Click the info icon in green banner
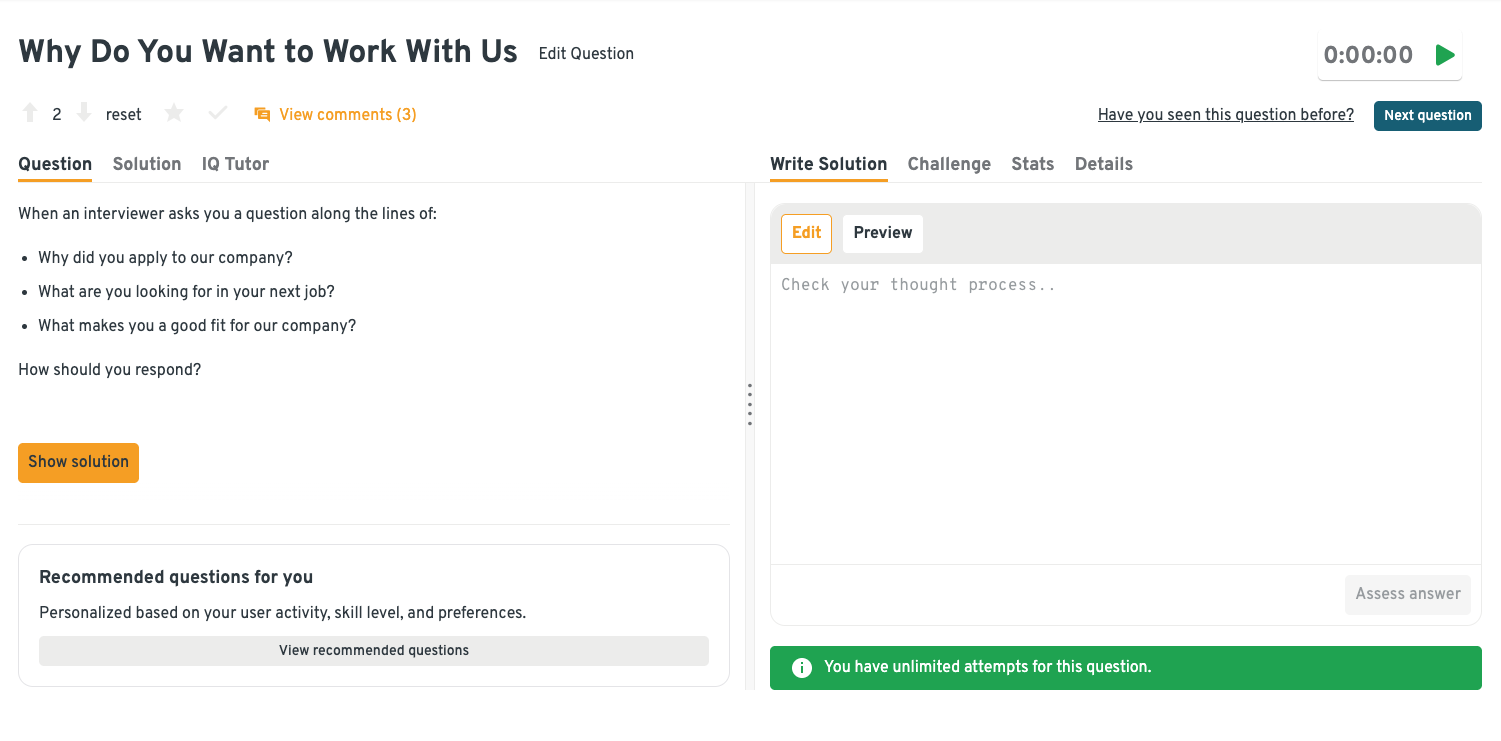This screenshot has width=1501, height=741. pos(801,667)
